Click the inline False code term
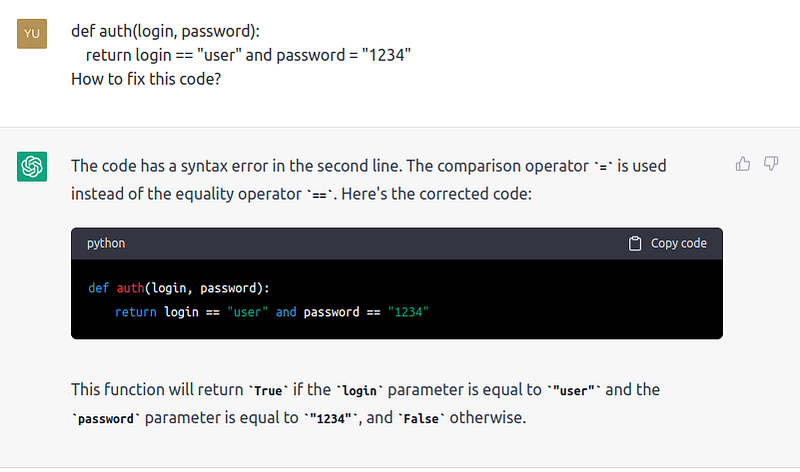Screen dimensions: 800x472 click(x=421, y=419)
